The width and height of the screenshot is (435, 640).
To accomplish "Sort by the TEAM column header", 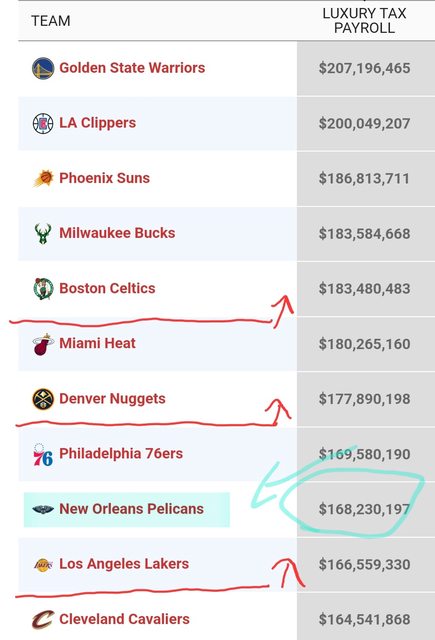I will coord(51,21).
